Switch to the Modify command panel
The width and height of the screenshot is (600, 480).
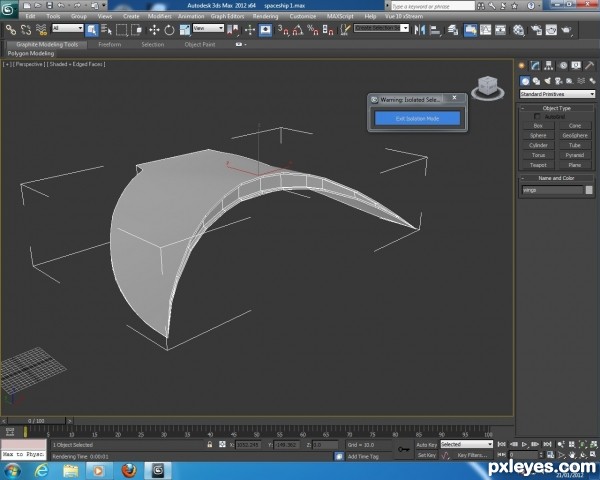[535, 65]
